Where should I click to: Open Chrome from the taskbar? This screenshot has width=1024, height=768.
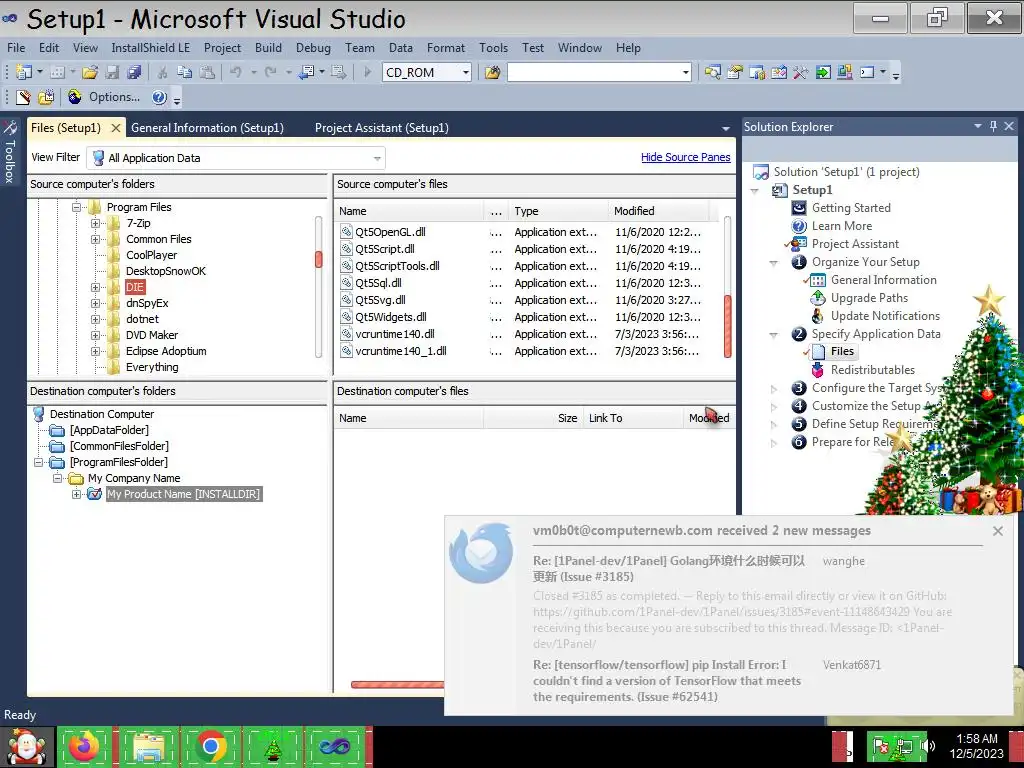click(210, 746)
